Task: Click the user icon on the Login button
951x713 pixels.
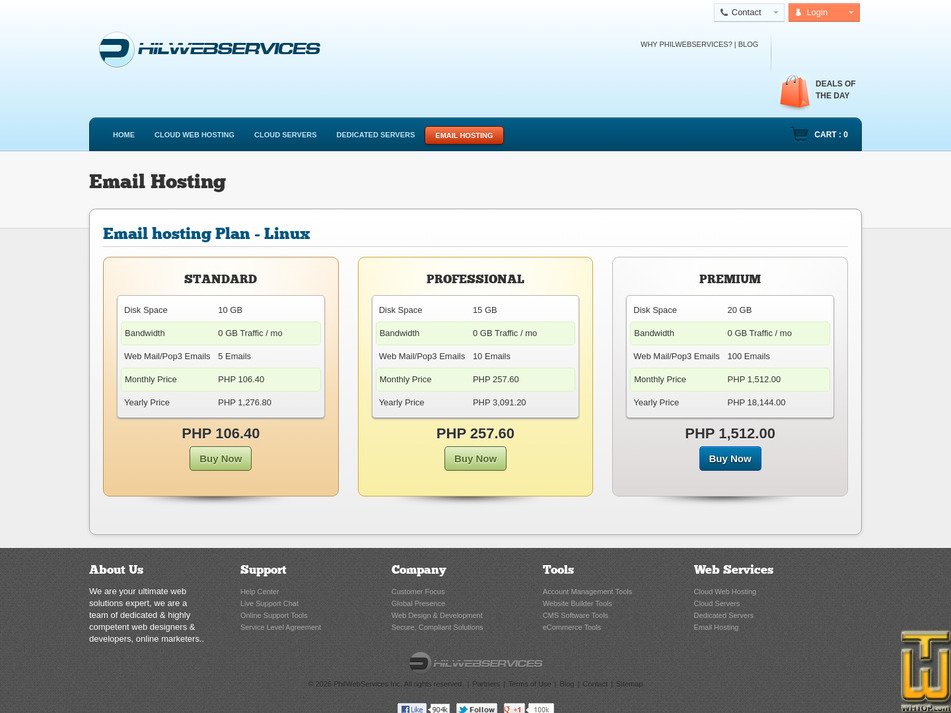Action: (x=798, y=12)
